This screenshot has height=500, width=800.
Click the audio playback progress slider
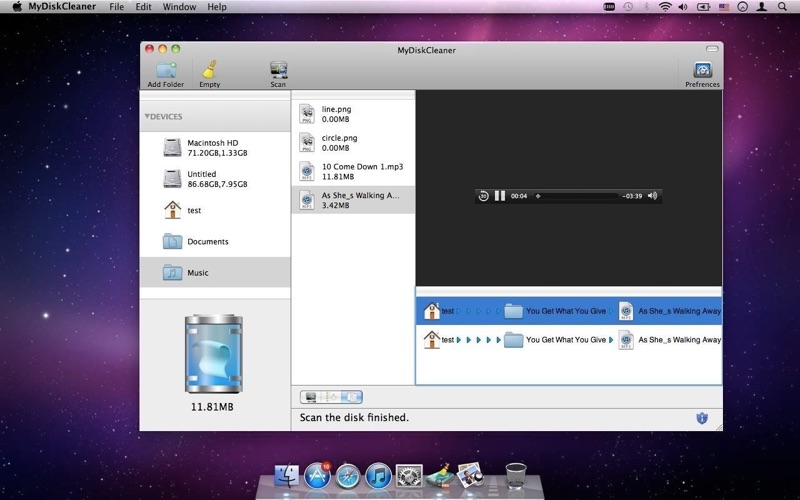click(x=577, y=196)
